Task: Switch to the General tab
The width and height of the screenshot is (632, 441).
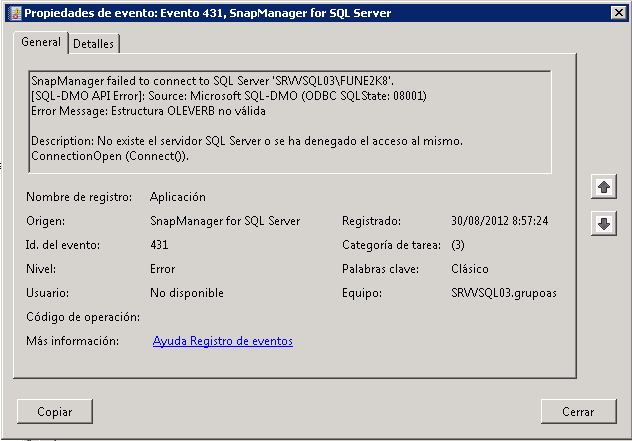Action: point(41,43)
